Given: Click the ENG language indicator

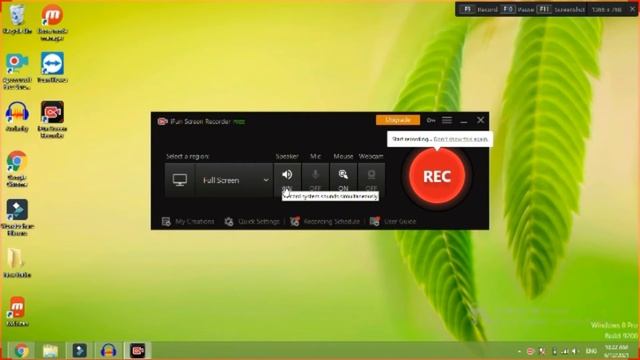Looking at the screenshot, I should coord(591,351).
